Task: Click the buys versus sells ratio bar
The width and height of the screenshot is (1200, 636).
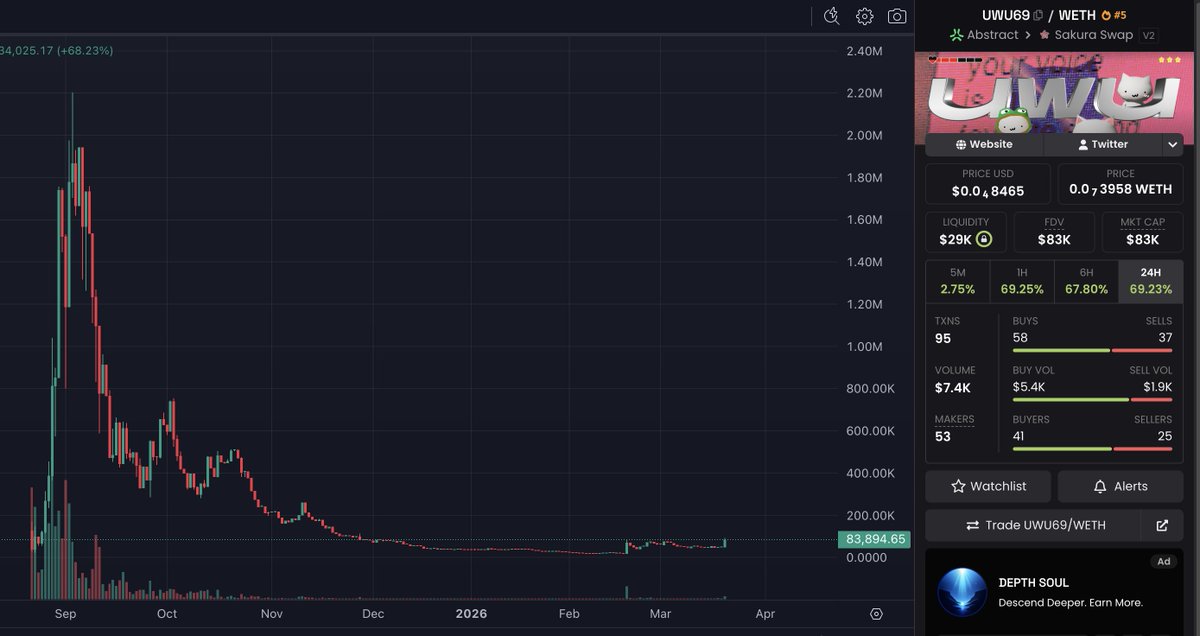Action: pyautogui.click(x=1092, y=351)
